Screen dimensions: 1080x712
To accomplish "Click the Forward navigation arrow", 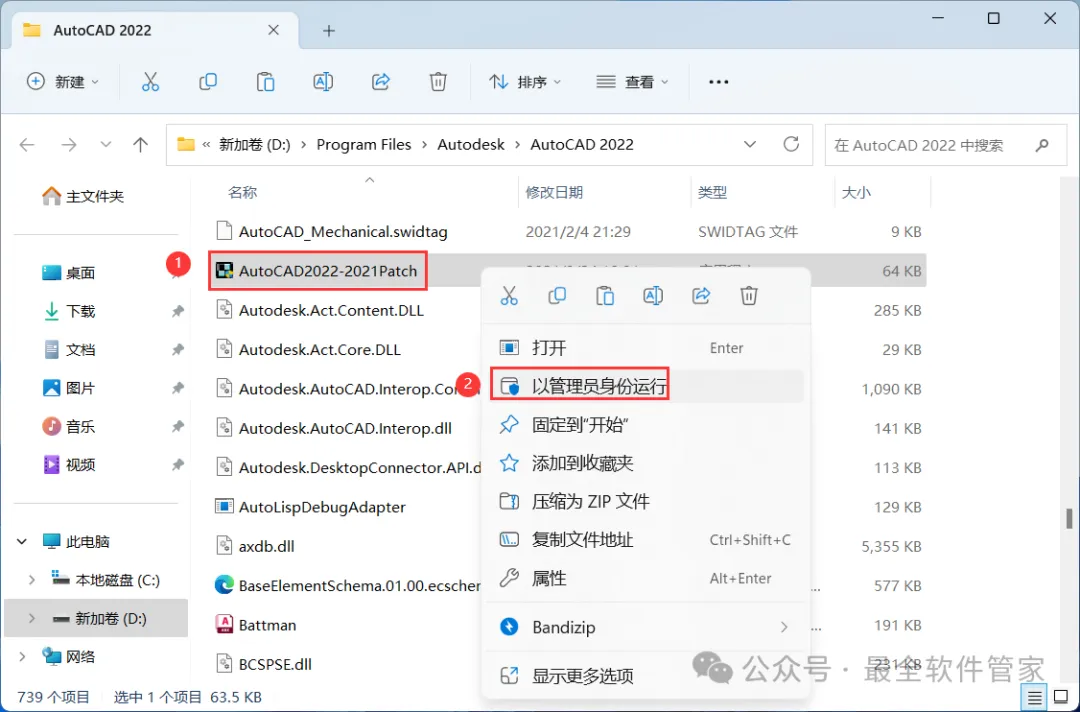I will (x=69, y=145).
